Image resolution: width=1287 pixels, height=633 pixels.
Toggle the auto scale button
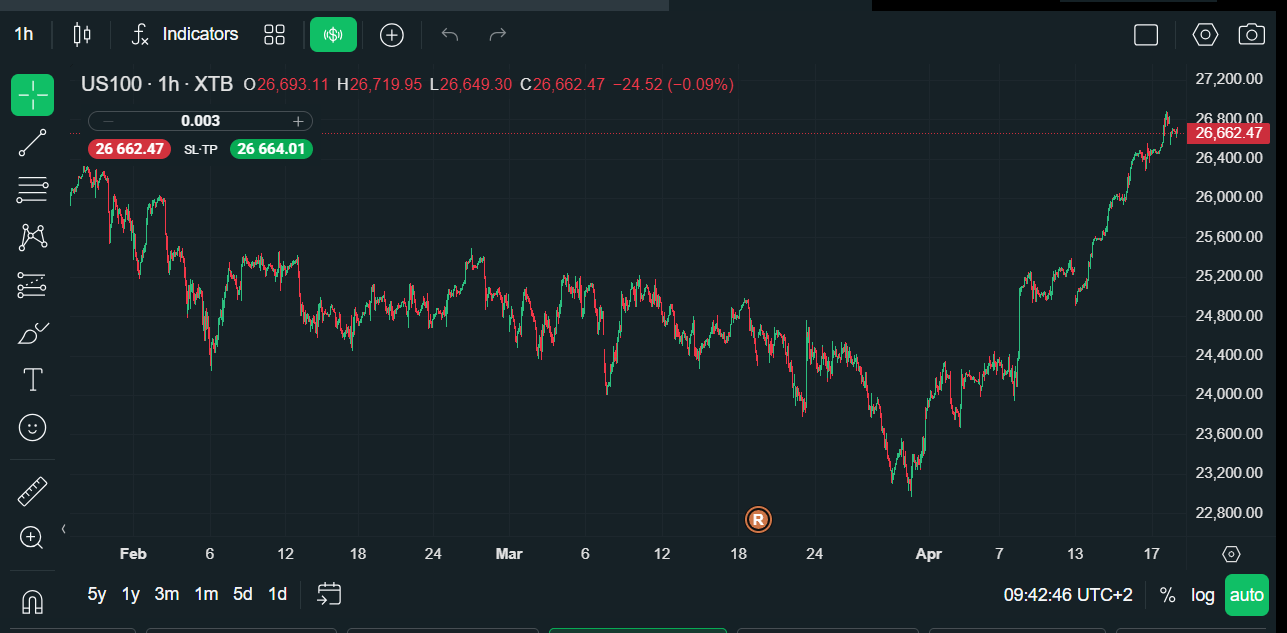tap(1246, 595)
